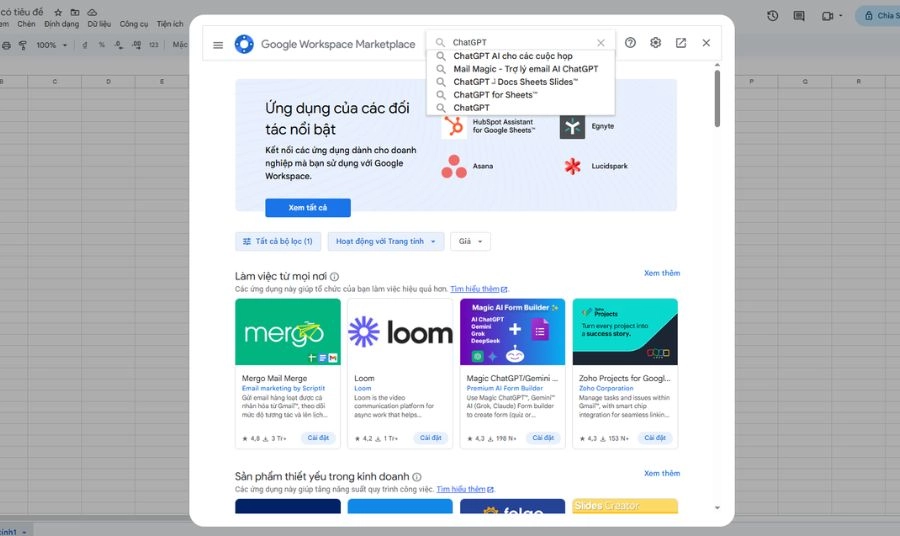Click 'Email marketing by Scriptit' developer link
The height and width of the screenshot is (536, 900).
[283, 389]
